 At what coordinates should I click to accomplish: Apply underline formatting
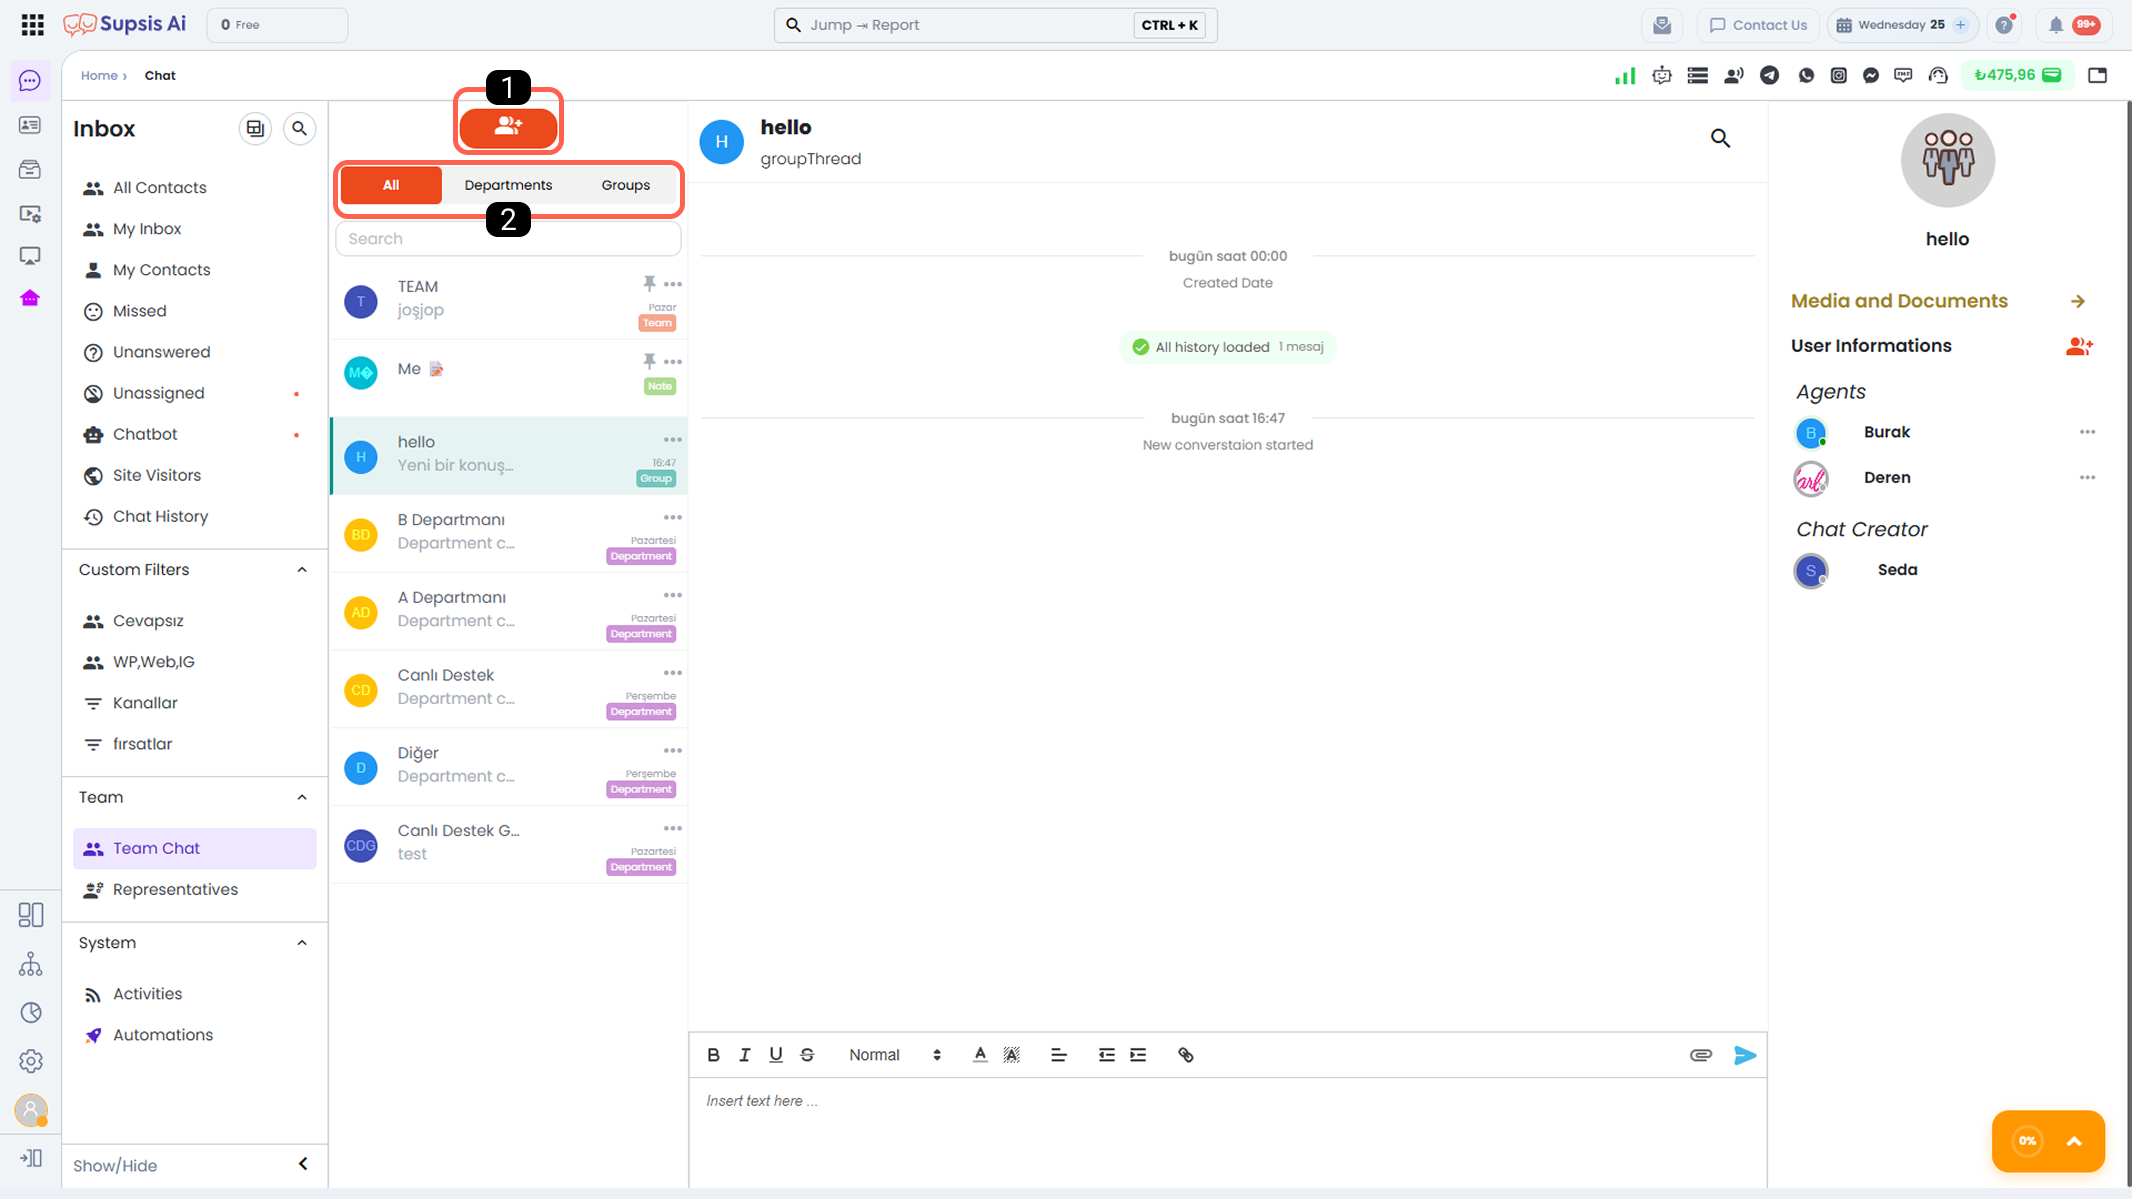[776, 1055]
